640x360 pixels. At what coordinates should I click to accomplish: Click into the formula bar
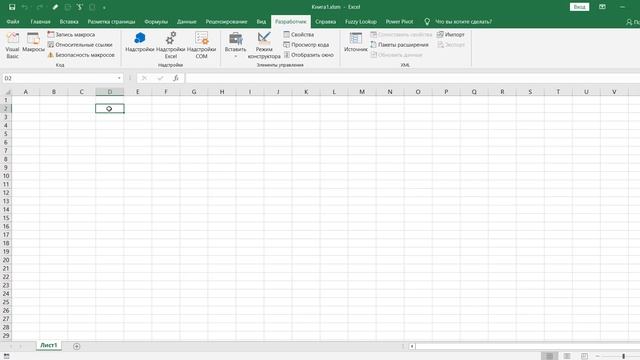(412, 78)
